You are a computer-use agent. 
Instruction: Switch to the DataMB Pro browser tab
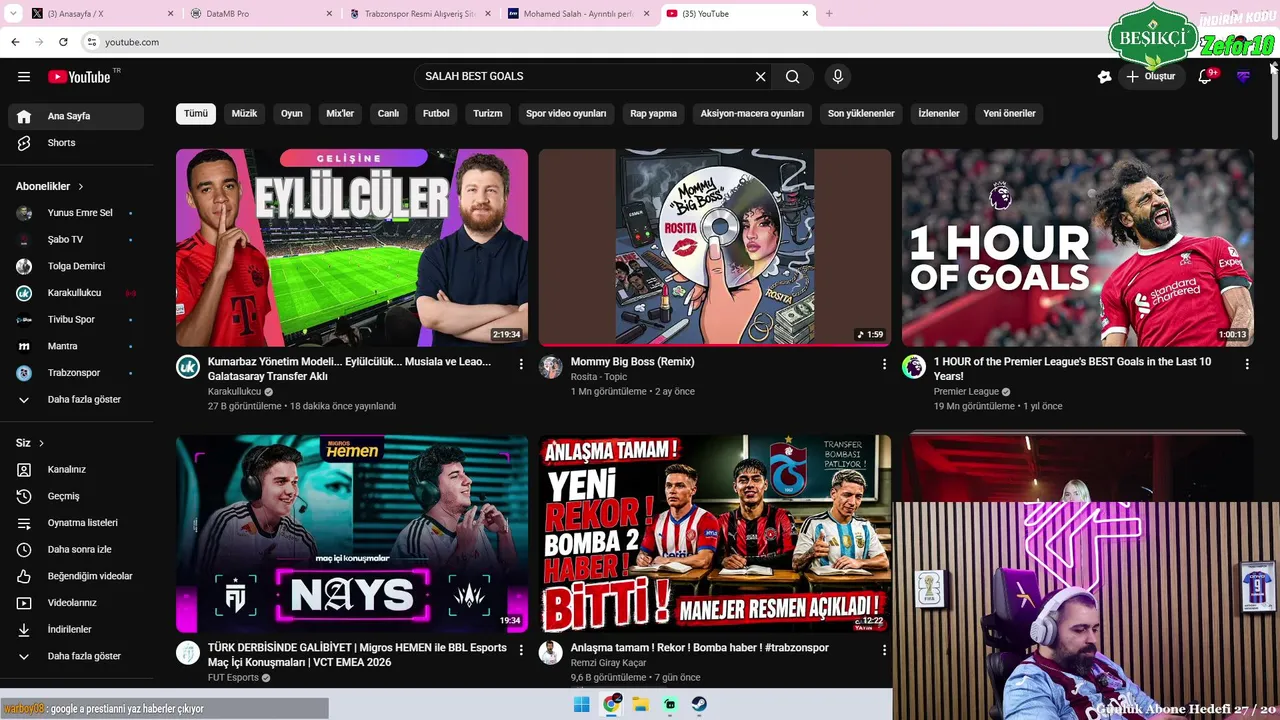[260, 14]
